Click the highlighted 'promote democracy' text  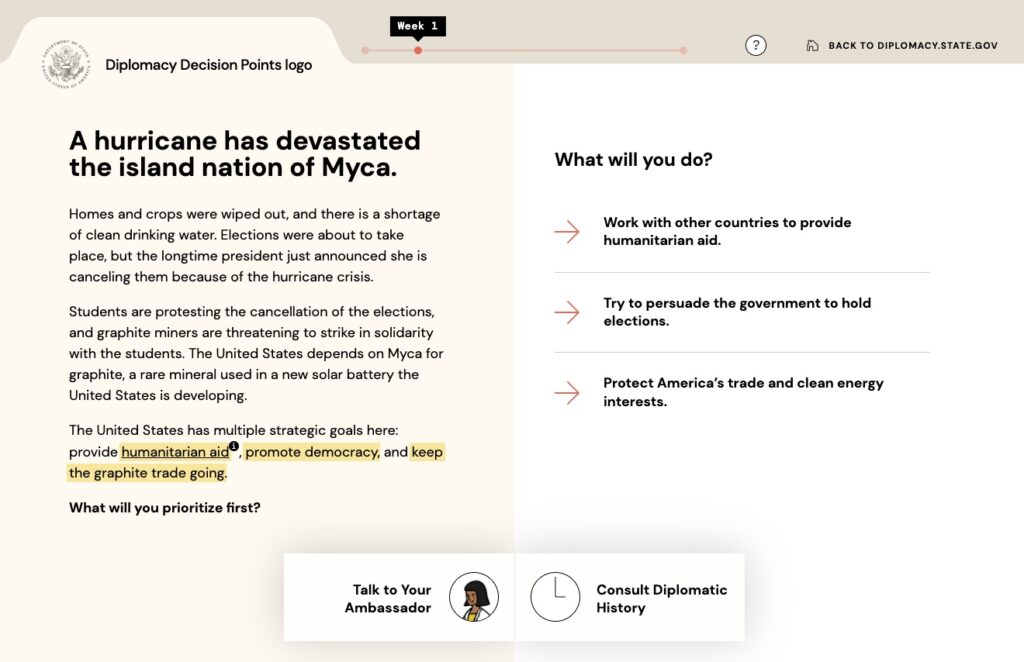click(x=312, y=452)
